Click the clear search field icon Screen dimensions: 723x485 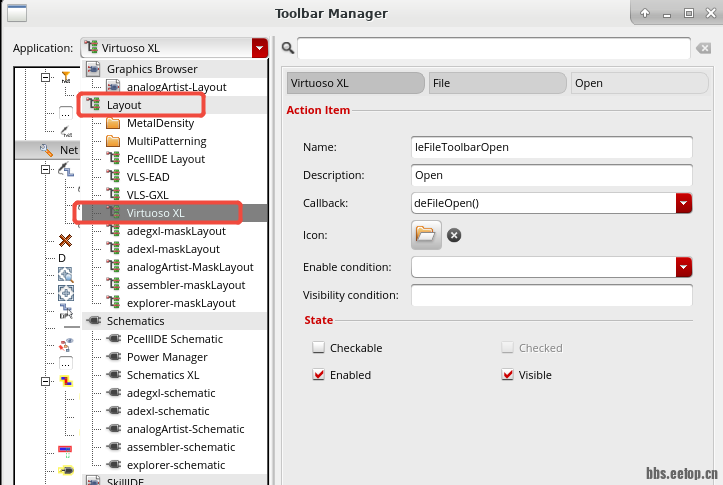click(704, 48)
